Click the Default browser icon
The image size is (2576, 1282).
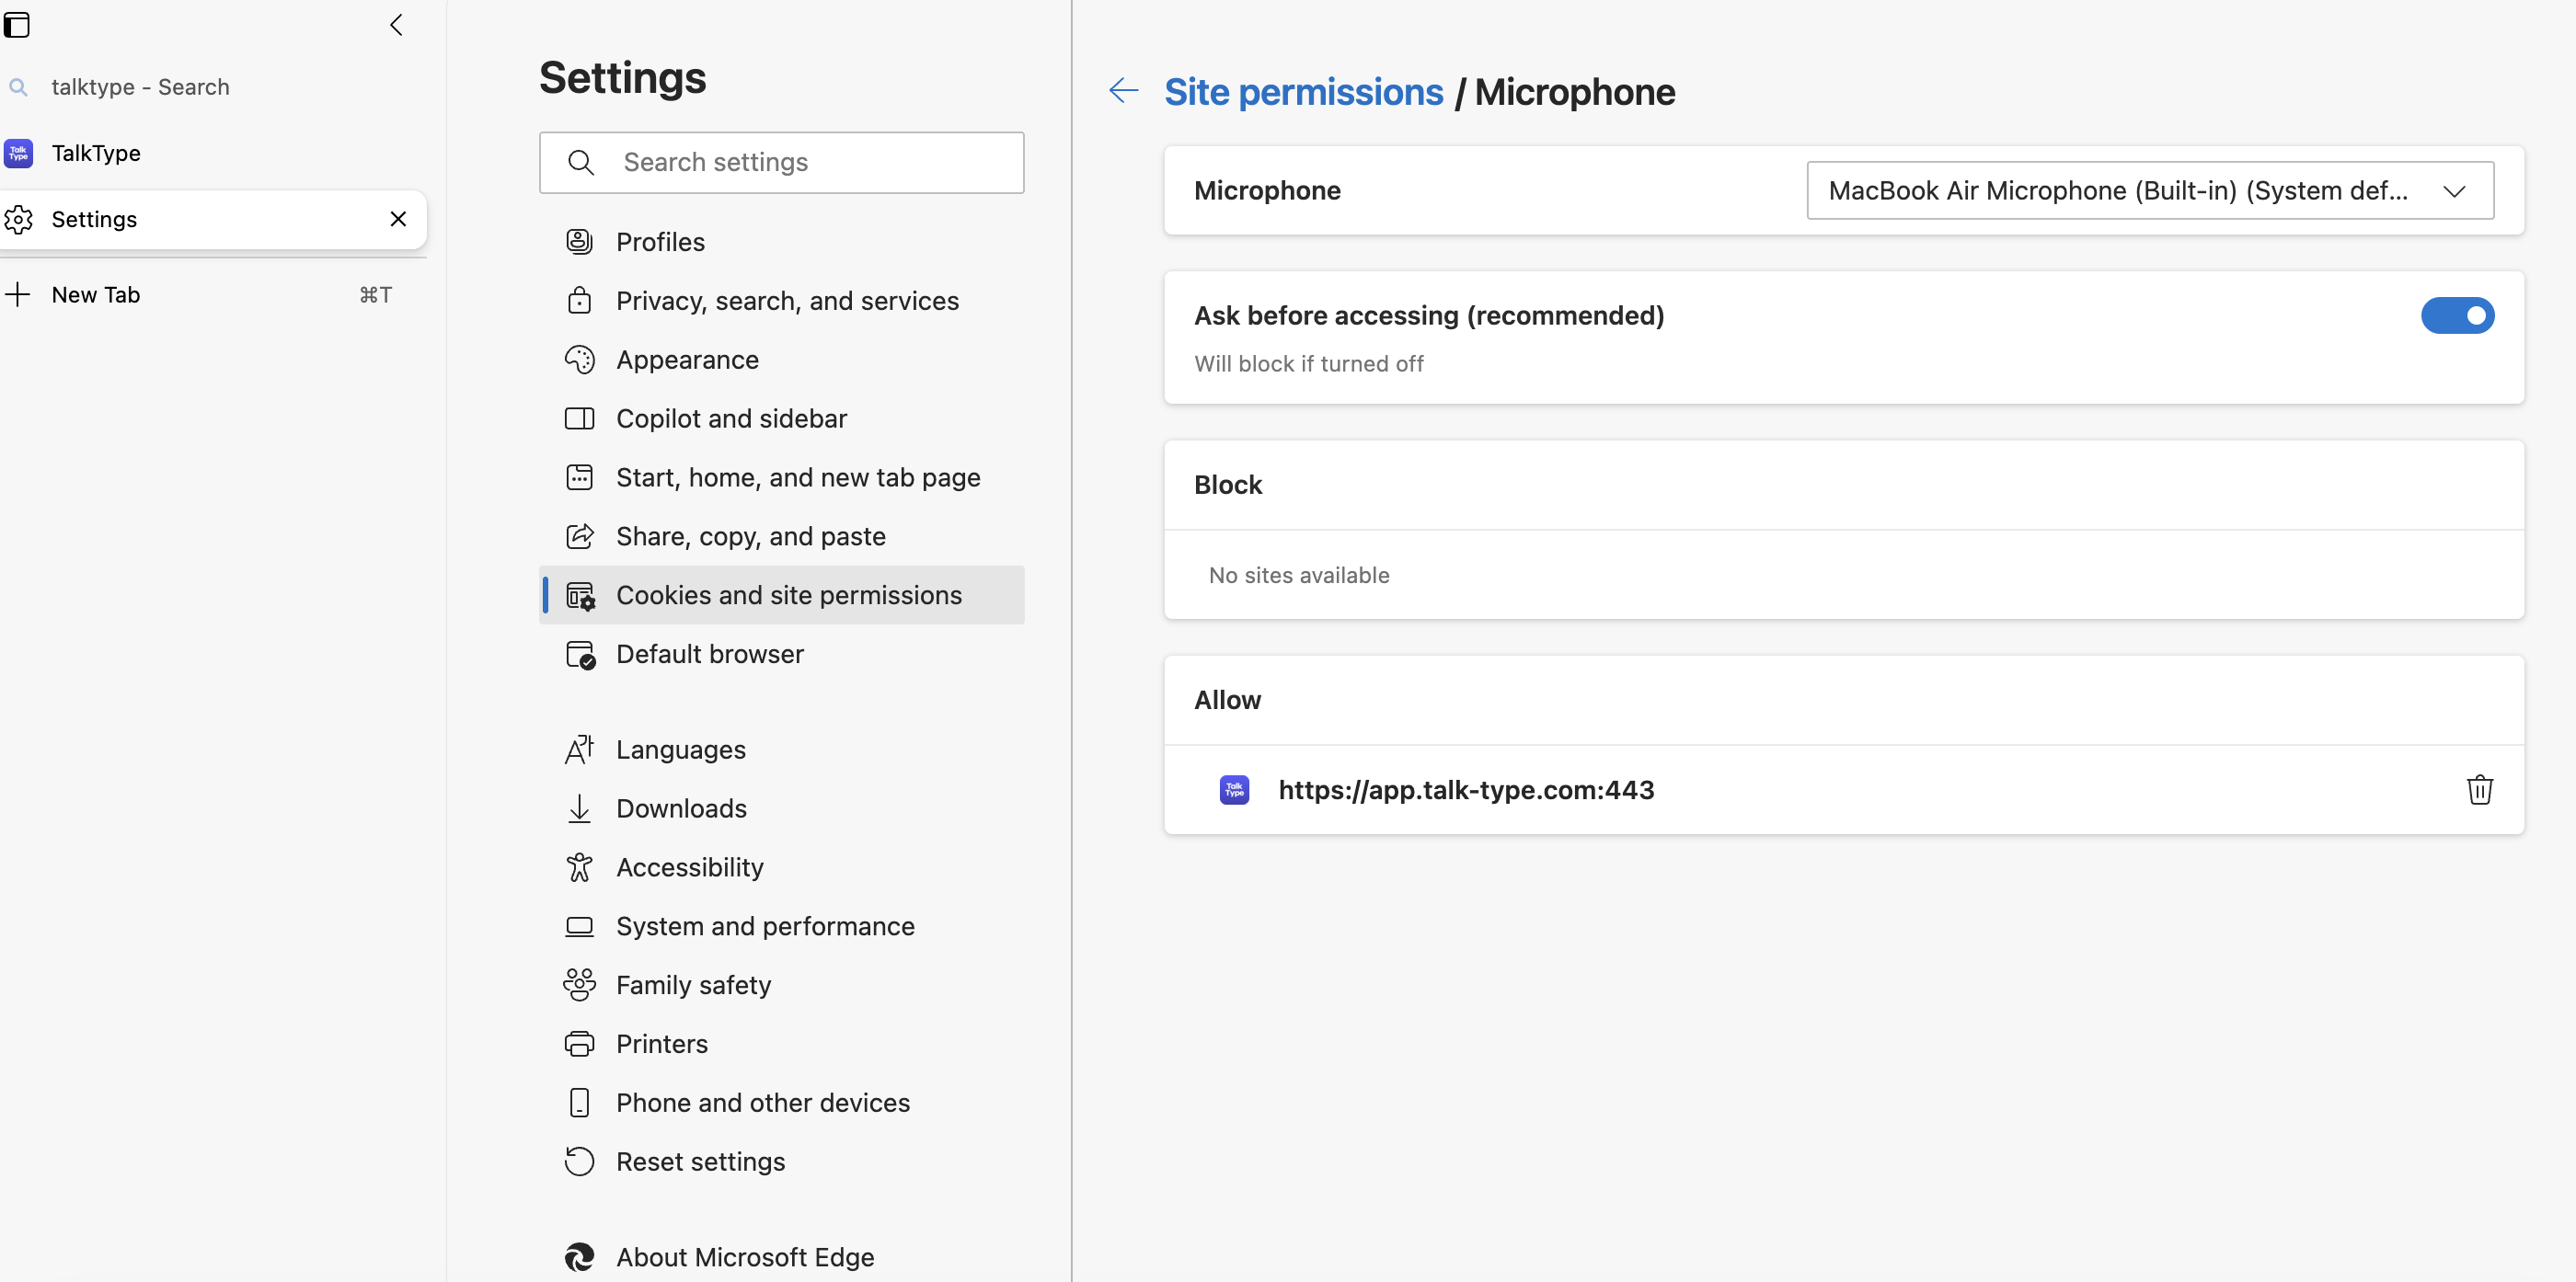pos(581,654)
